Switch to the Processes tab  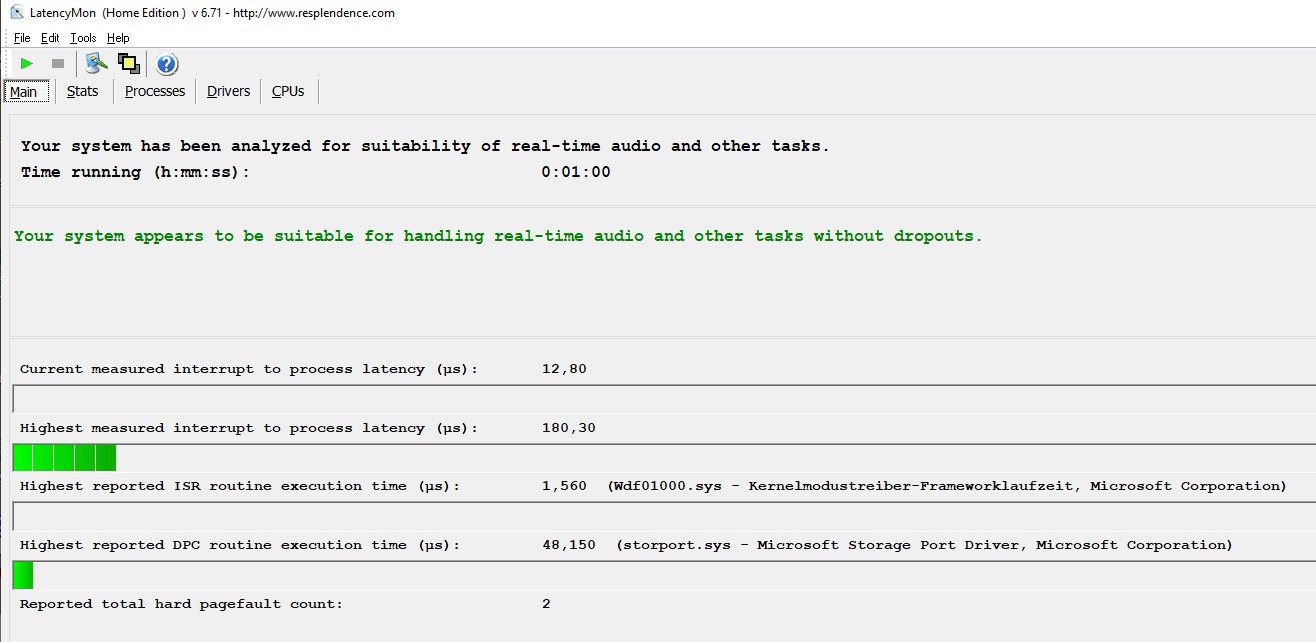coord(155,91)
